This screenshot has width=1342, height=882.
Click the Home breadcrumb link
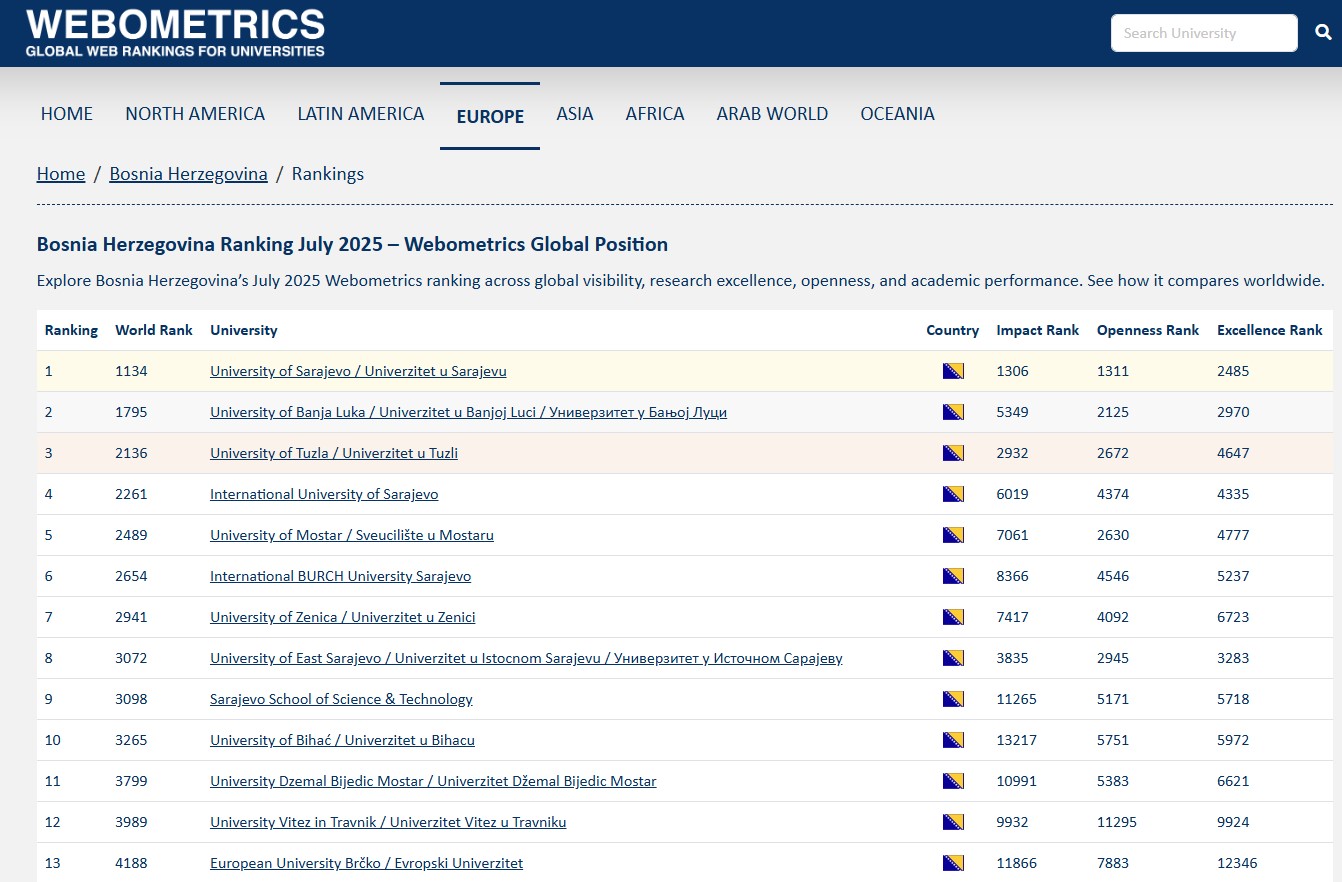pos(60,173)
